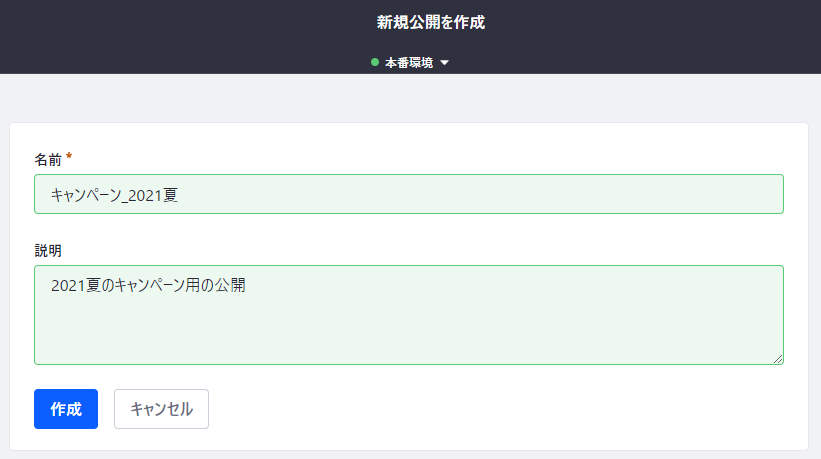Click the empty right end of the name field

coord(650,194)
